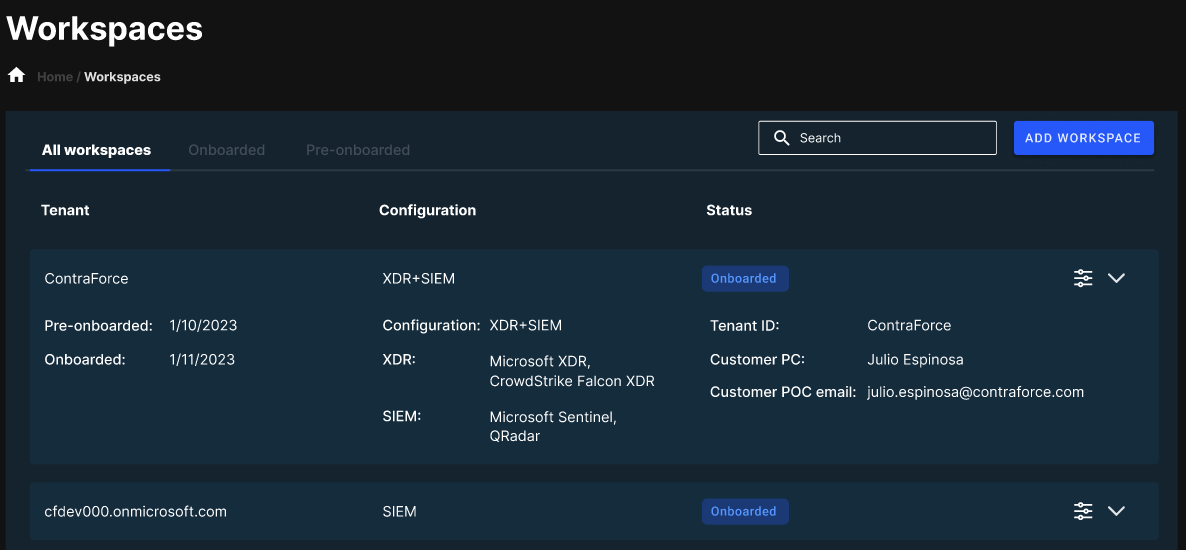This screenshot has width=1186, height=550.
Task: Click the Home breadcrumb link text
Action: (x=55, y=77)
